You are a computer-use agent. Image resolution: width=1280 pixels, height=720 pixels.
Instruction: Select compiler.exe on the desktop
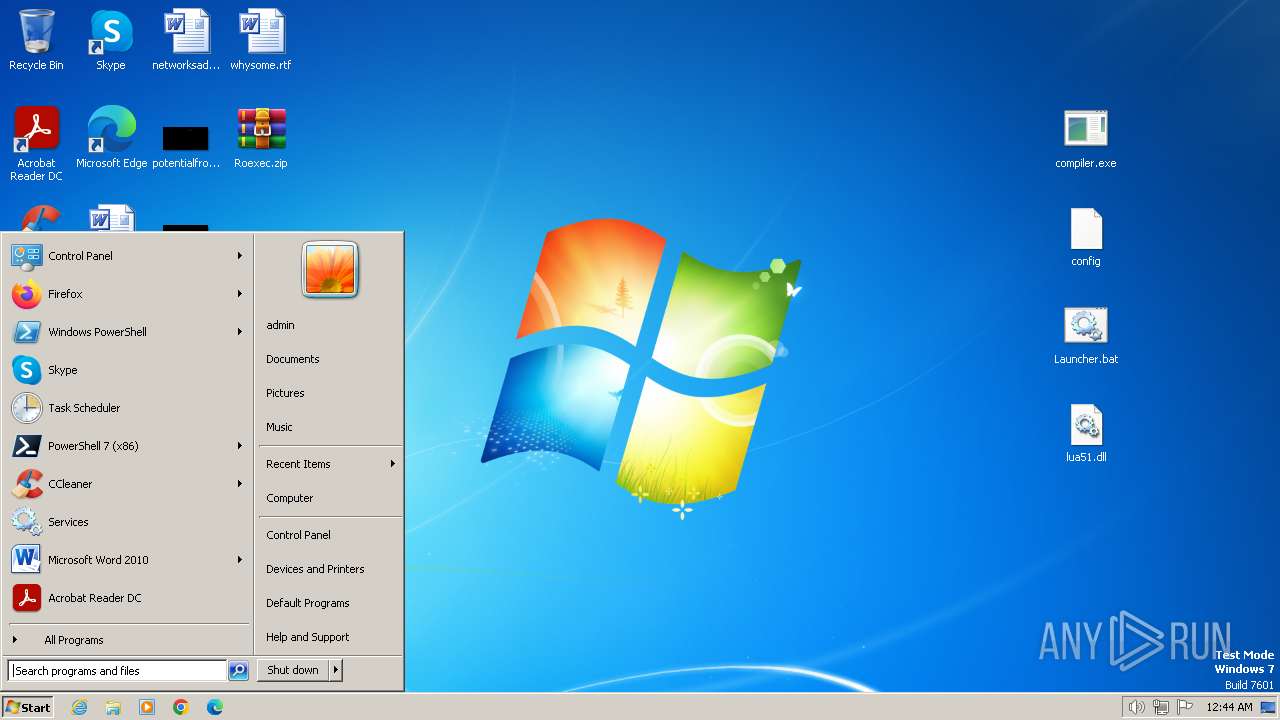(x=1086, y=138)
